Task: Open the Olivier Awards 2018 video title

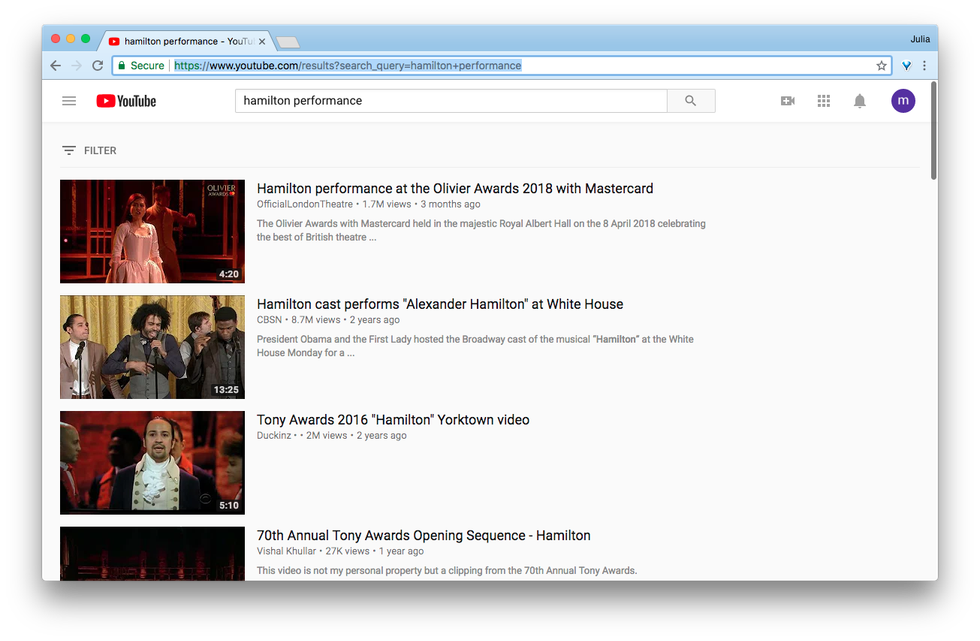Action: tap(455, 189)
